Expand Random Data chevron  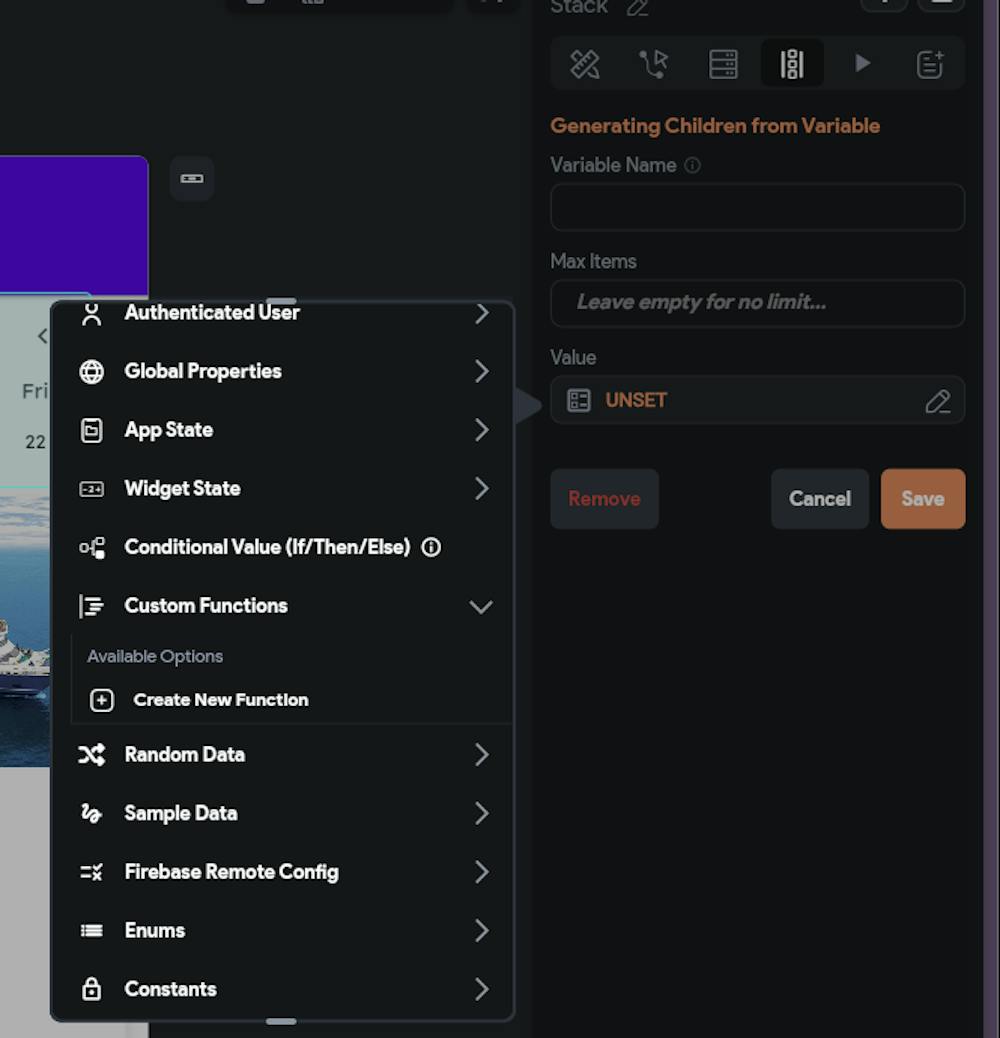pyautogui.click(x=482, y=755)
